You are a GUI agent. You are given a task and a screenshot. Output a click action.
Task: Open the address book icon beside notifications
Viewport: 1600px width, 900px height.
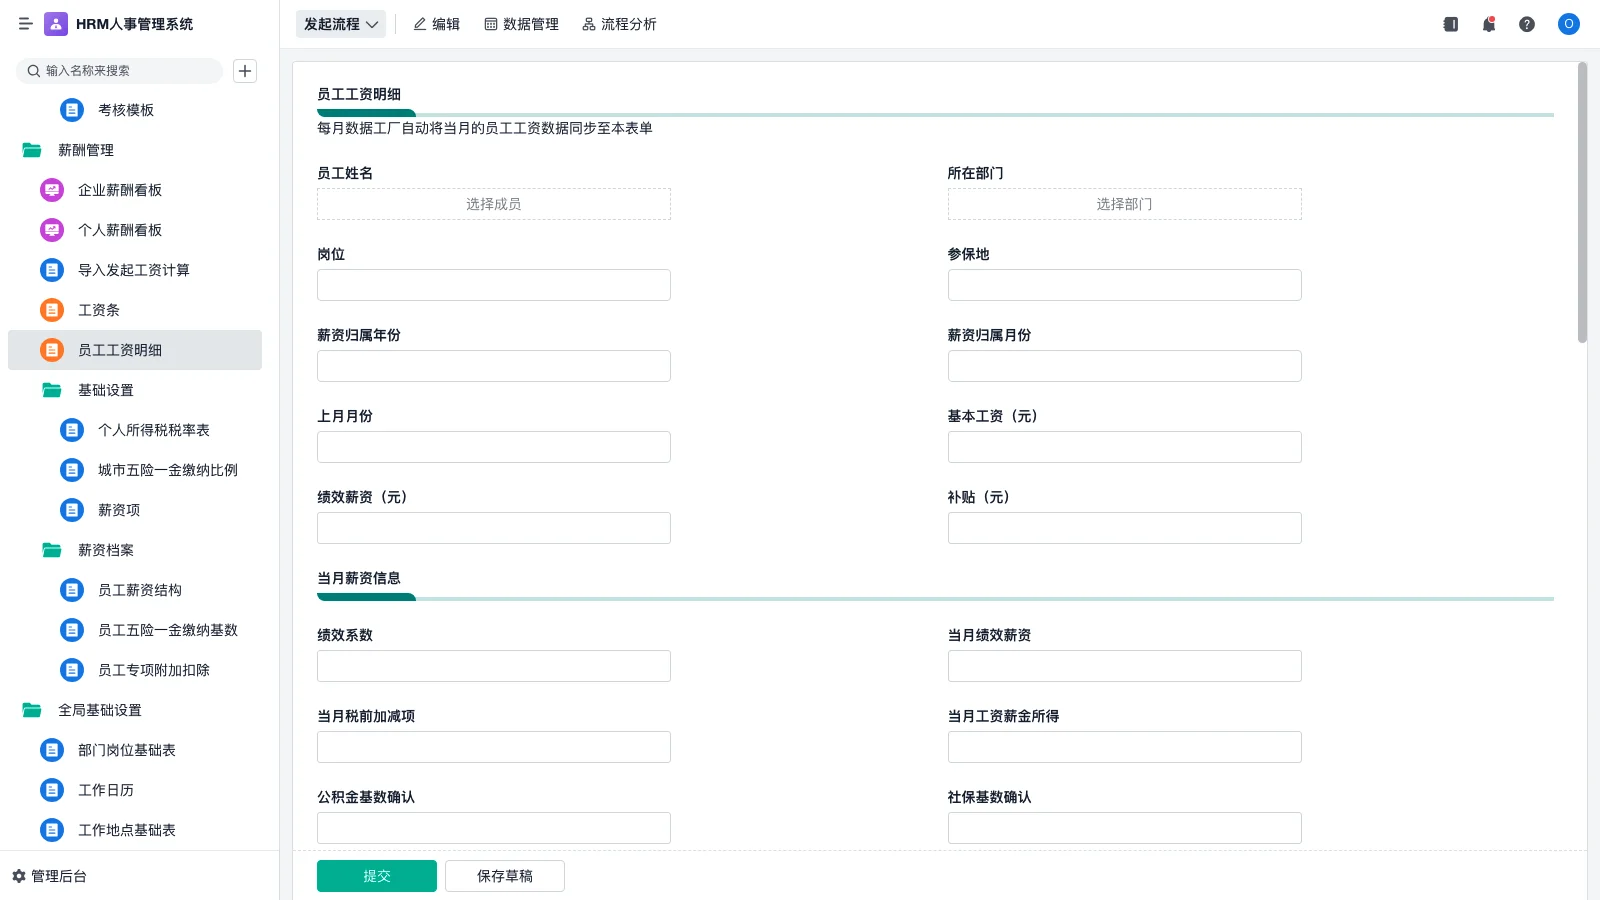(1449, 24)
